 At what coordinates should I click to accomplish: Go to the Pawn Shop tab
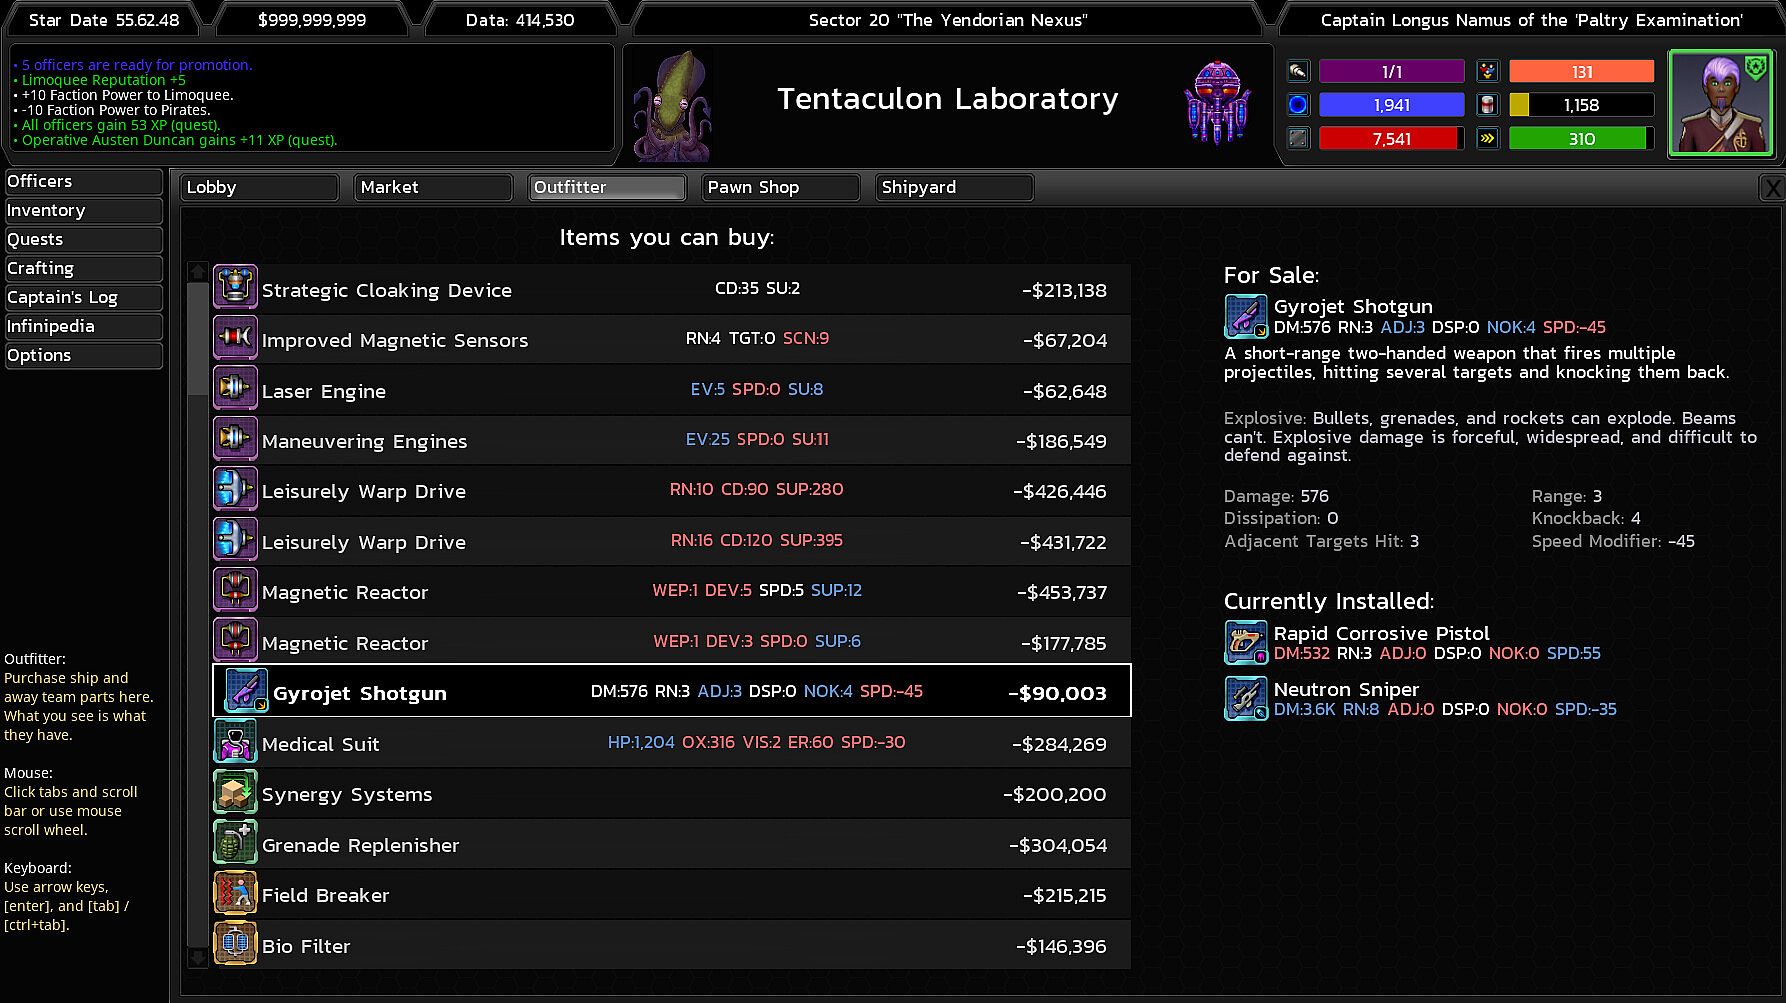[x=780, y=187]
